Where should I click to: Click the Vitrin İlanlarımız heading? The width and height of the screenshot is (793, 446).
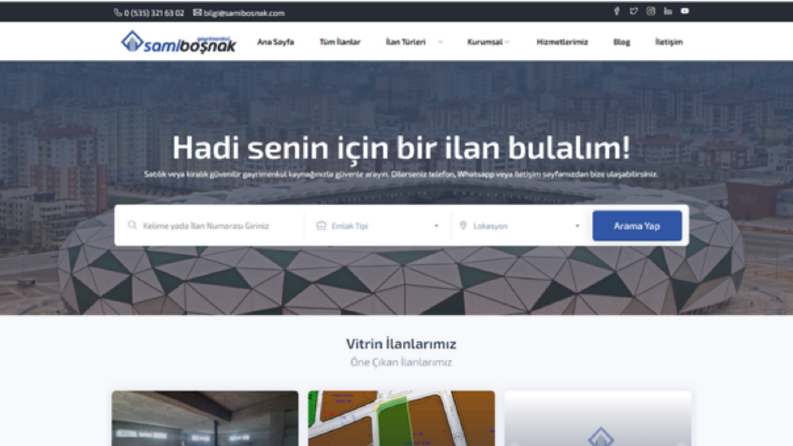point(401,344)
